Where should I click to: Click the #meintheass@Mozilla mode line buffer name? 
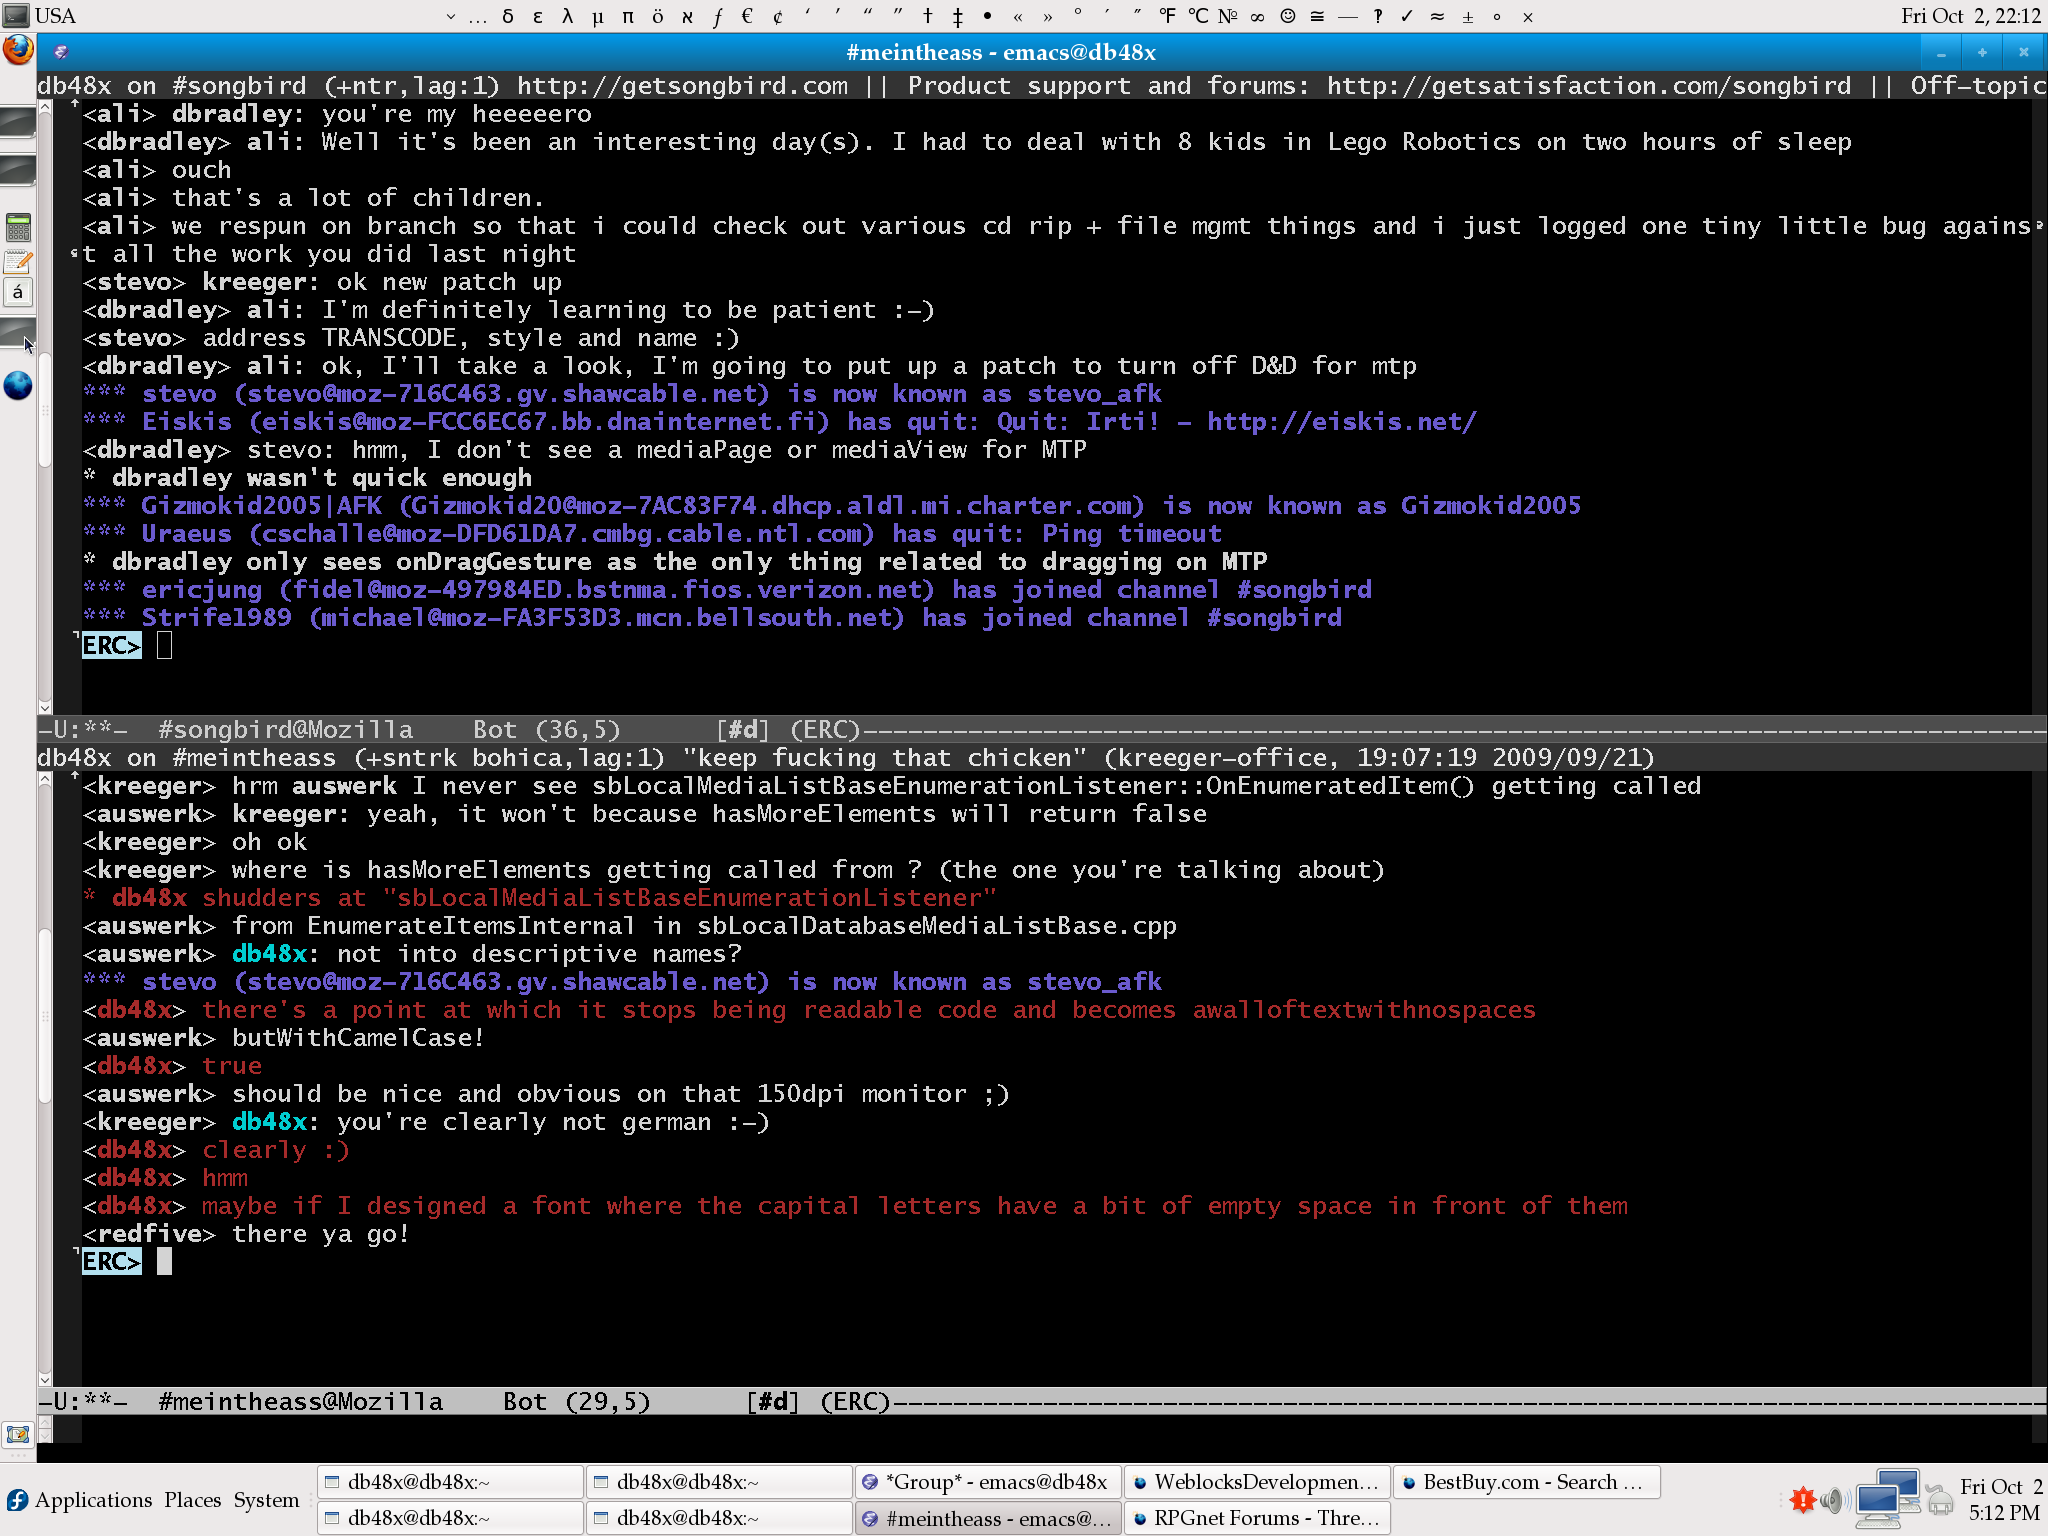(x=300, y=1402)
